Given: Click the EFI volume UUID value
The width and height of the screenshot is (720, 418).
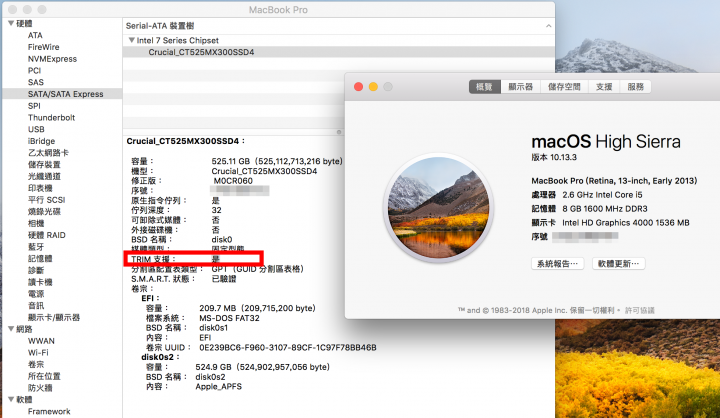Looking at the screenshot, I should tap(287, 347).
